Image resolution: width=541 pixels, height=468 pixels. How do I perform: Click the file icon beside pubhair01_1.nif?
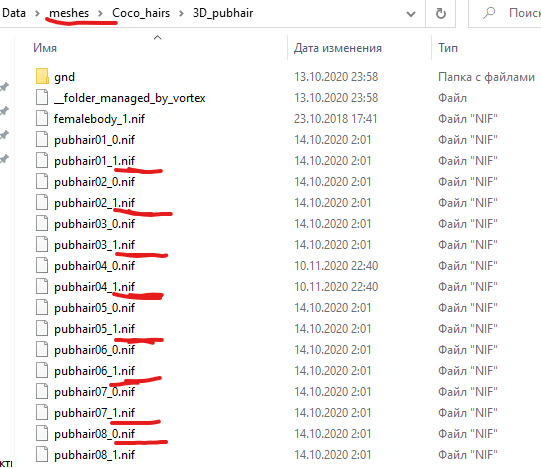click(42, 160)
